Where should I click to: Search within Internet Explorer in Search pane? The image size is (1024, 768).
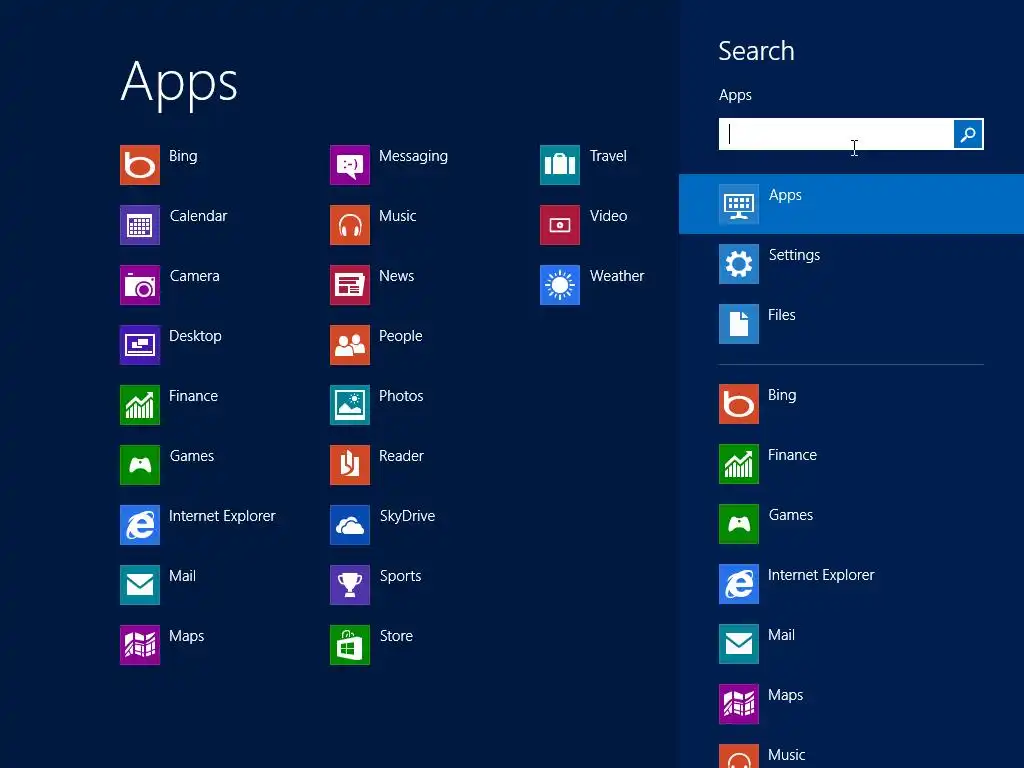tap(852, 584)
